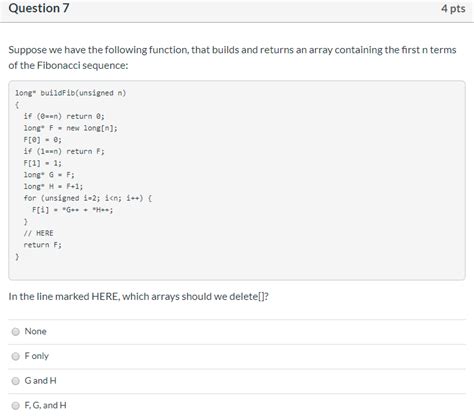Click the 'long* buildFib(unsigned n)' code line
This screenshot has height=420, width=474.
[x=71, y=93]
